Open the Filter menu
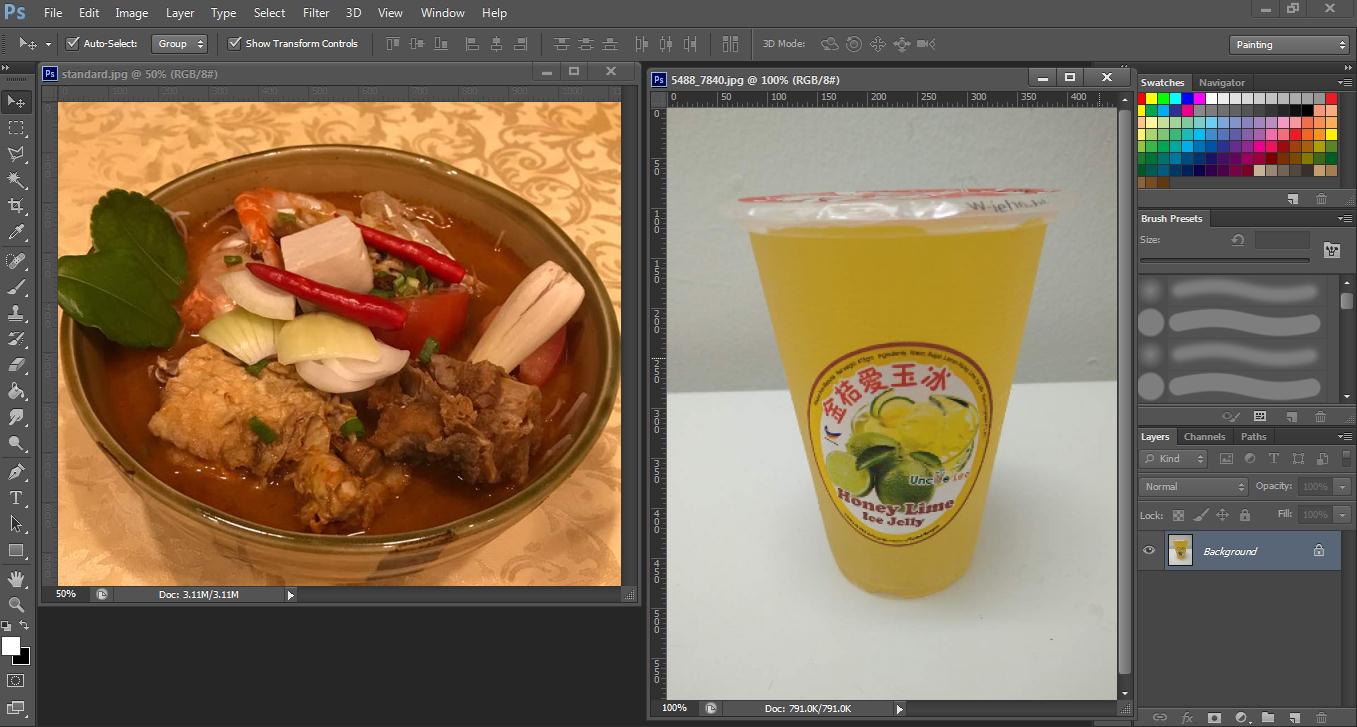 tap(316, 13)
